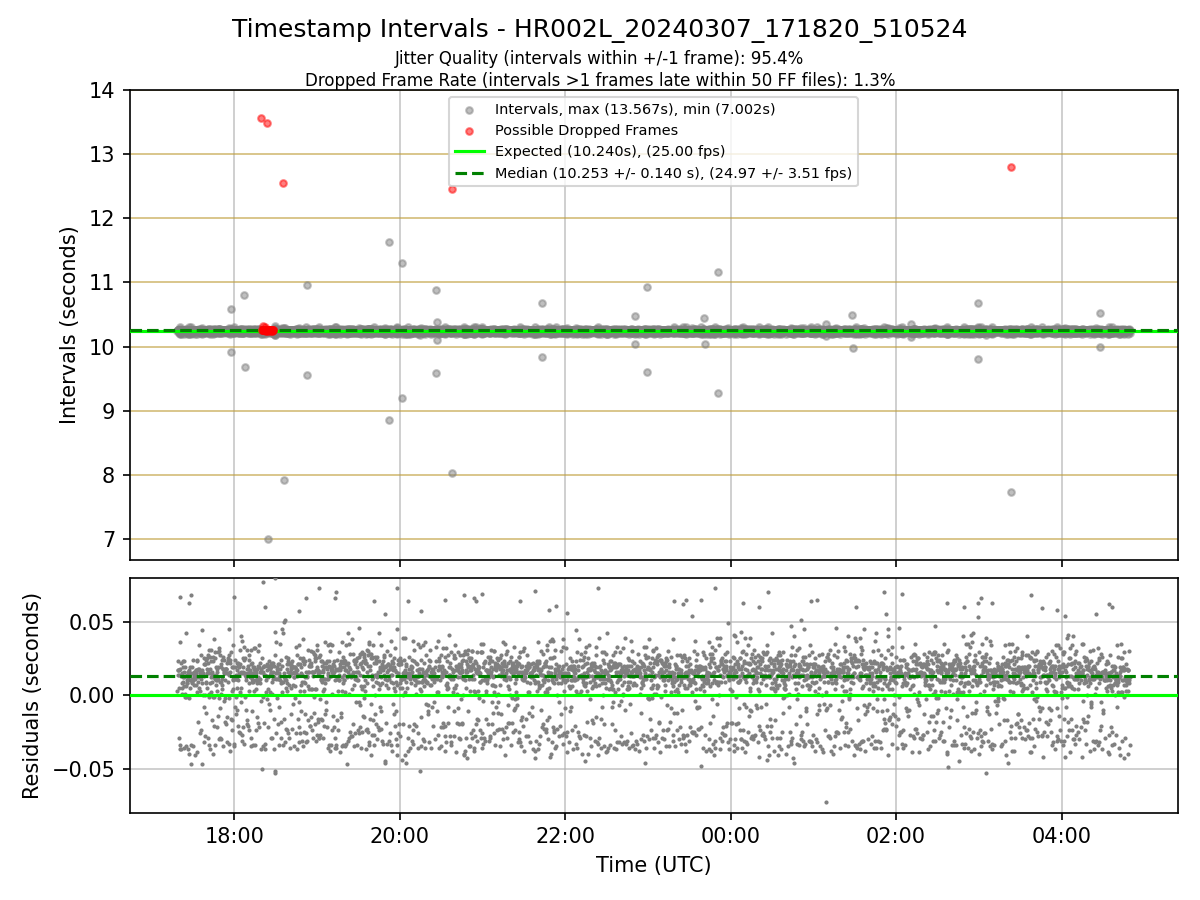
Task: Click the '22:00' x-axis tick label
Action: click(x=565, y=834)
